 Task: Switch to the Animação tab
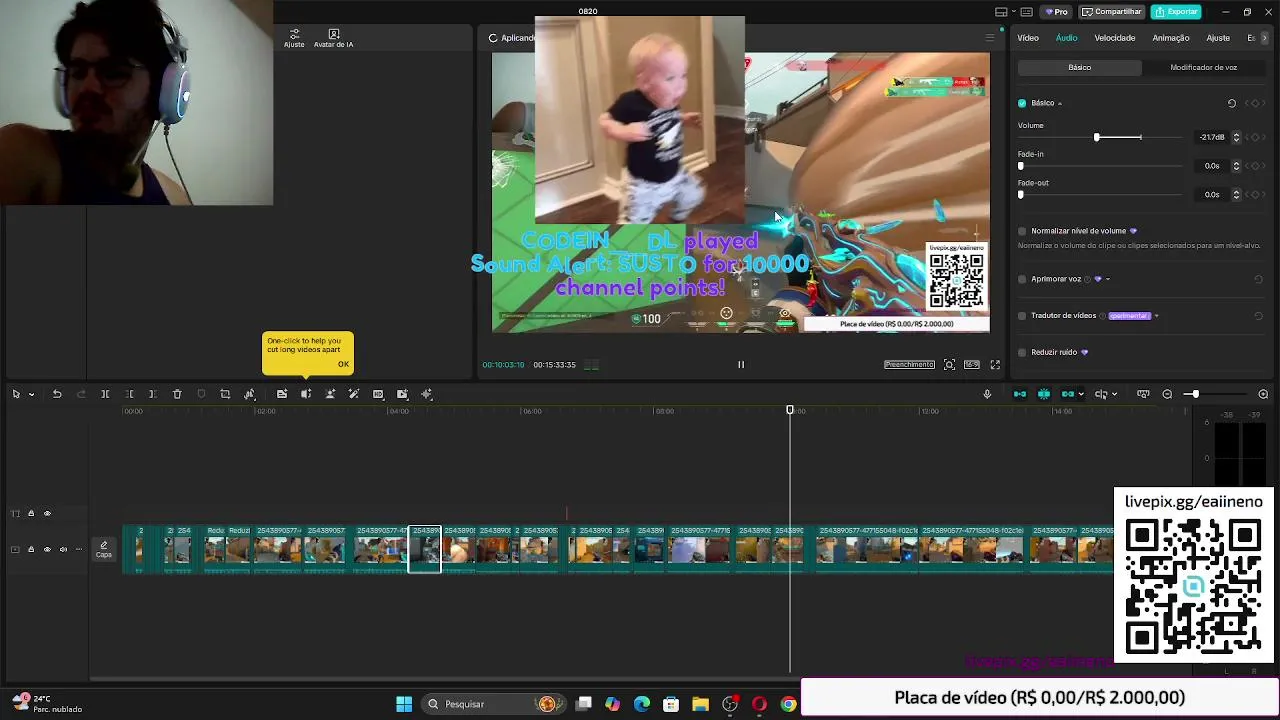tap(1170, 38)
